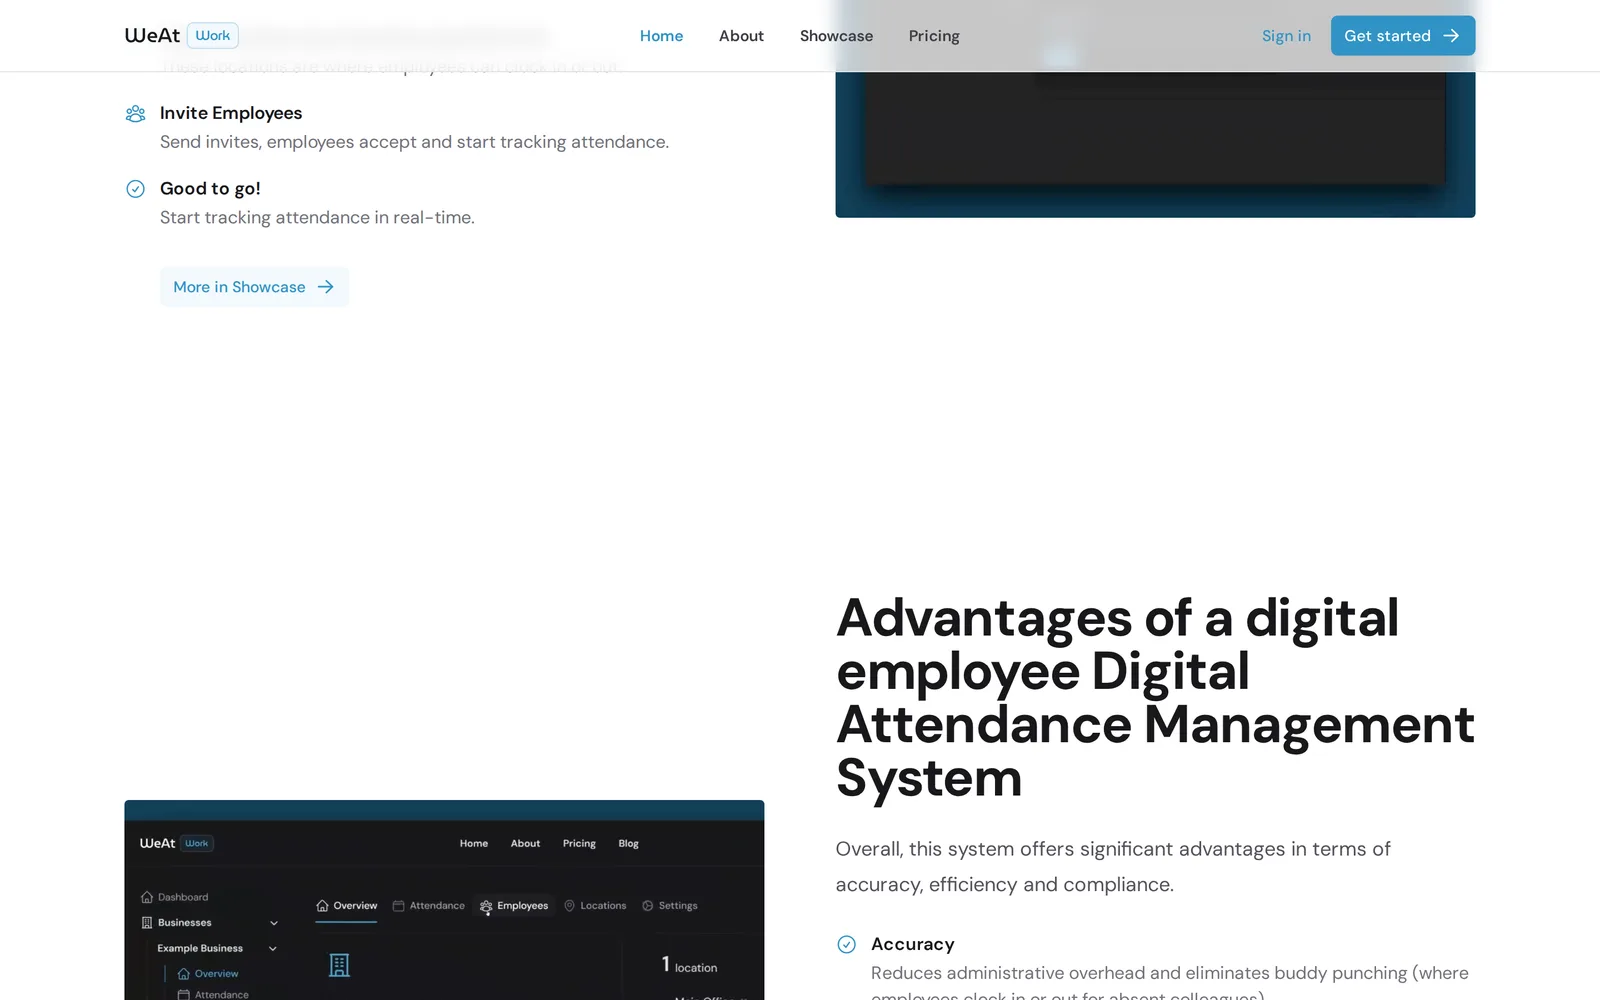
Task: Click the Good to go check icon
Action: point(135,189)
